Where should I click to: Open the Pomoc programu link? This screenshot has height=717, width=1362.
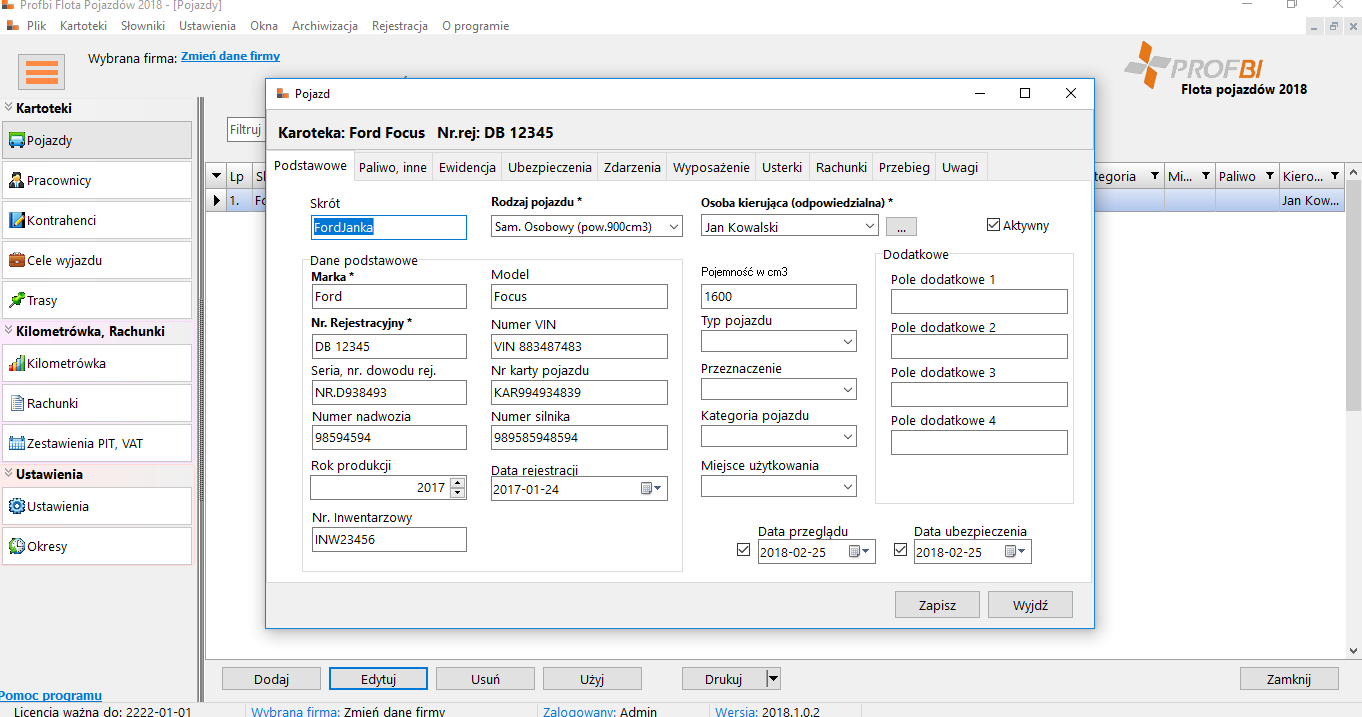(x=51, y=695)
